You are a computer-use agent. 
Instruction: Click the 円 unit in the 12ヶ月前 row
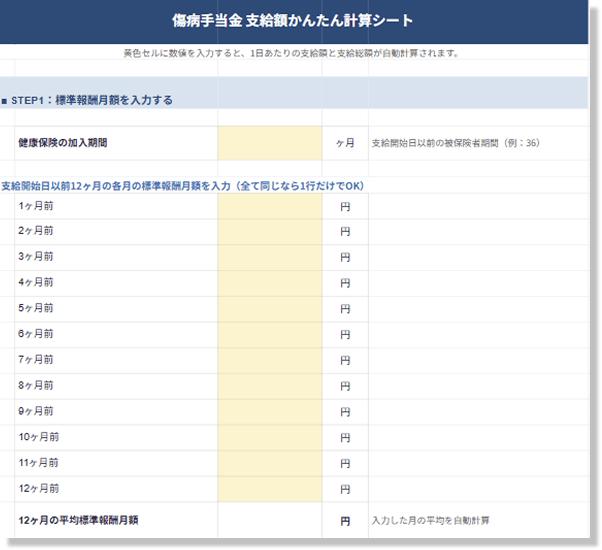click(345, 489)
